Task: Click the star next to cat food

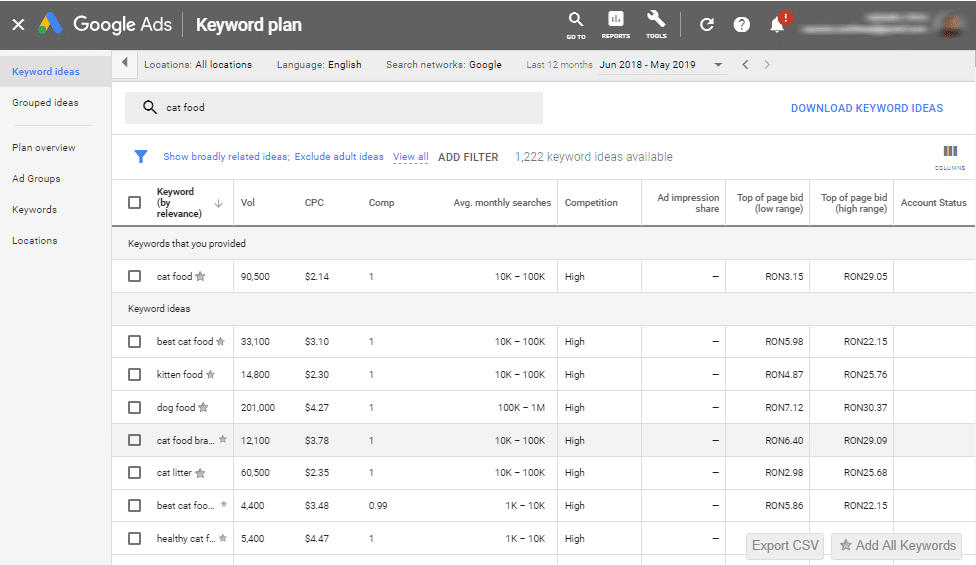Action: [x=200, y=276]
